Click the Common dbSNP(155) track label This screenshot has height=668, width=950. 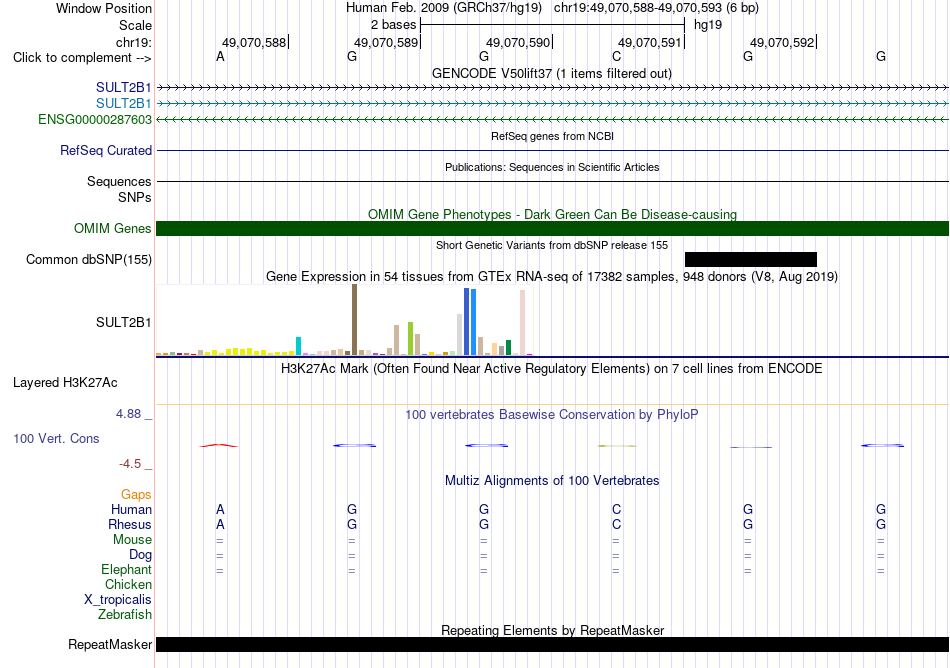click(89, 259)
